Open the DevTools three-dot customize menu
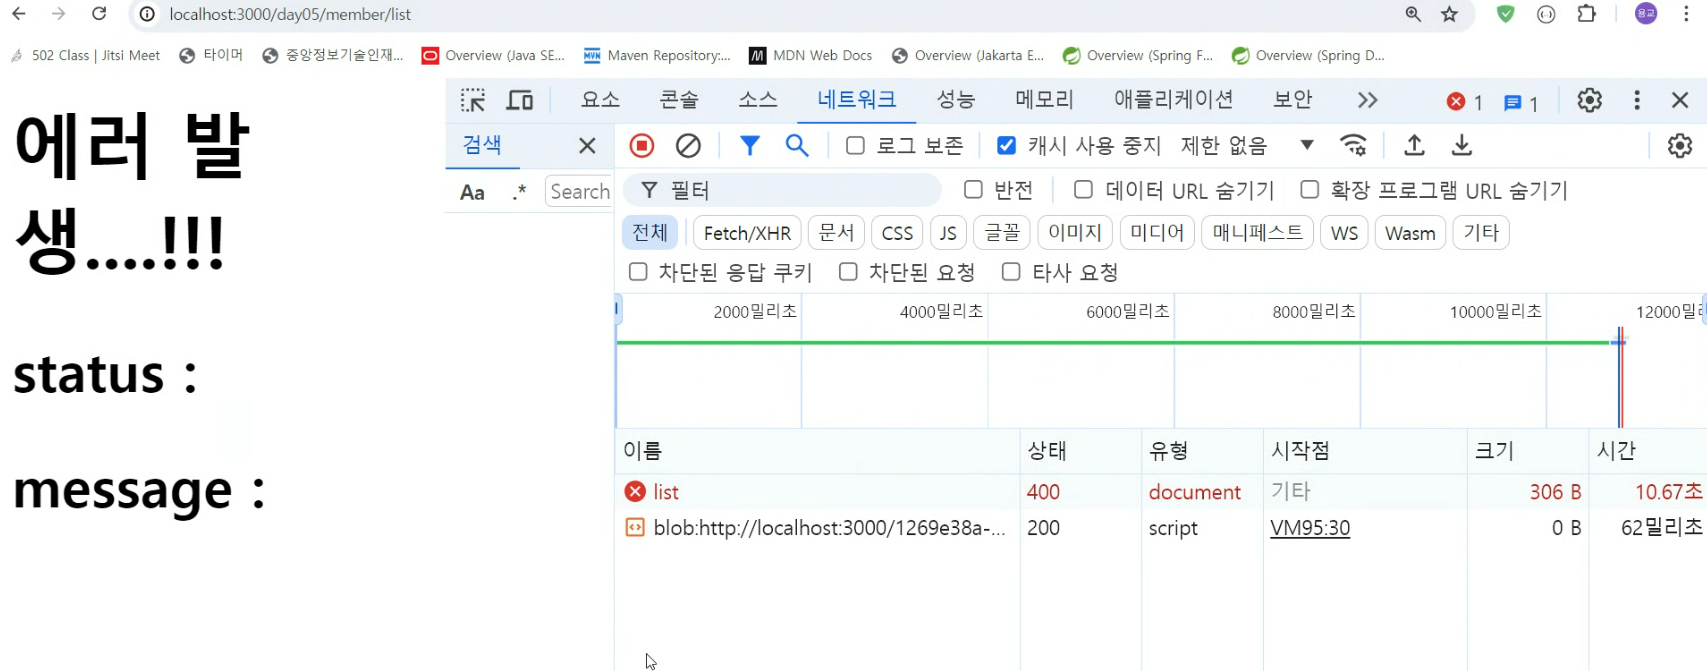 click(1636, 100)
